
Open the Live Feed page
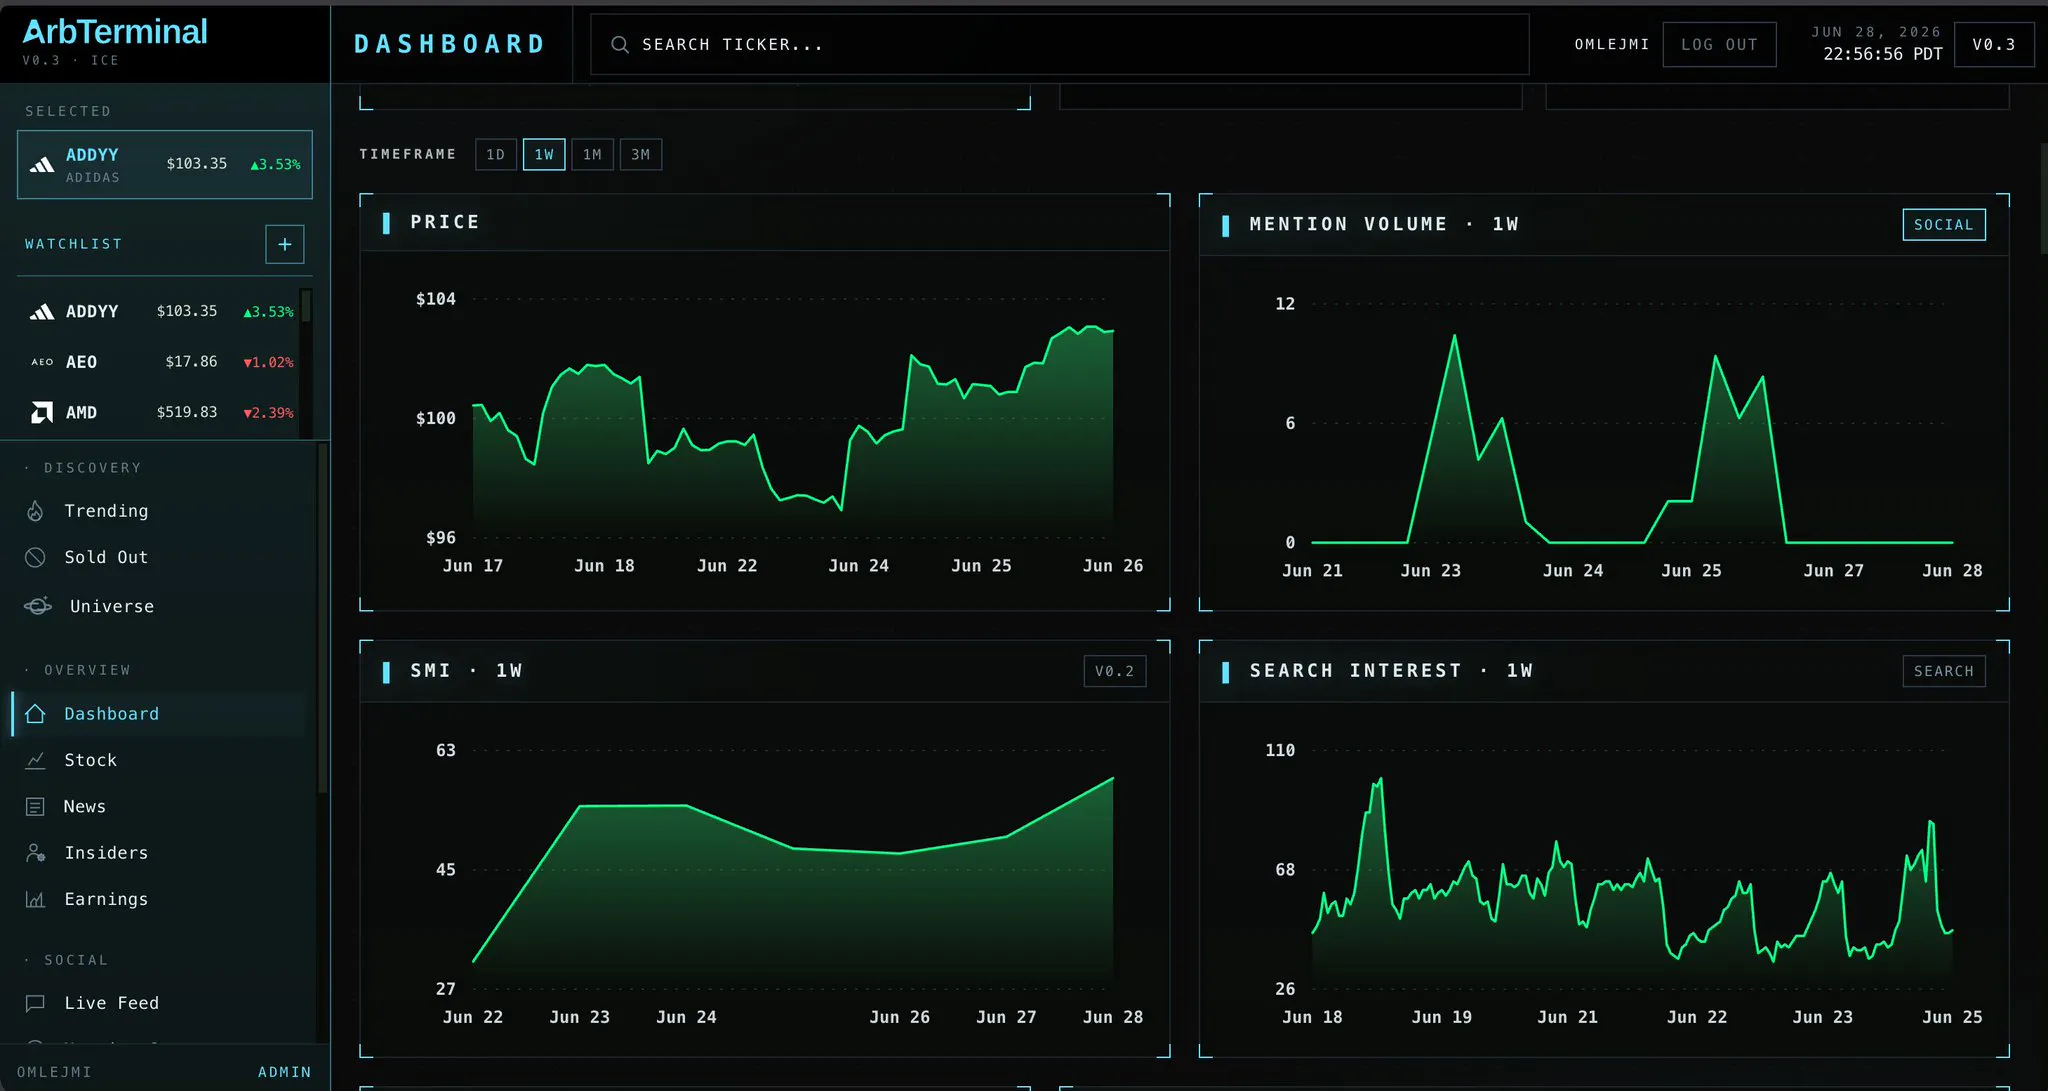pyautogui.click(x=111, y=1003)
